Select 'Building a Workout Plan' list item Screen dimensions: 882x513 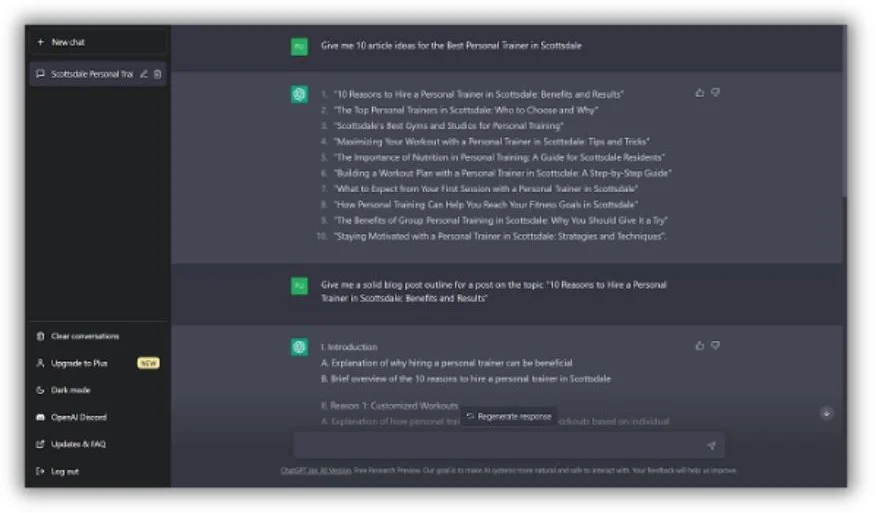(x=502, y=173)
